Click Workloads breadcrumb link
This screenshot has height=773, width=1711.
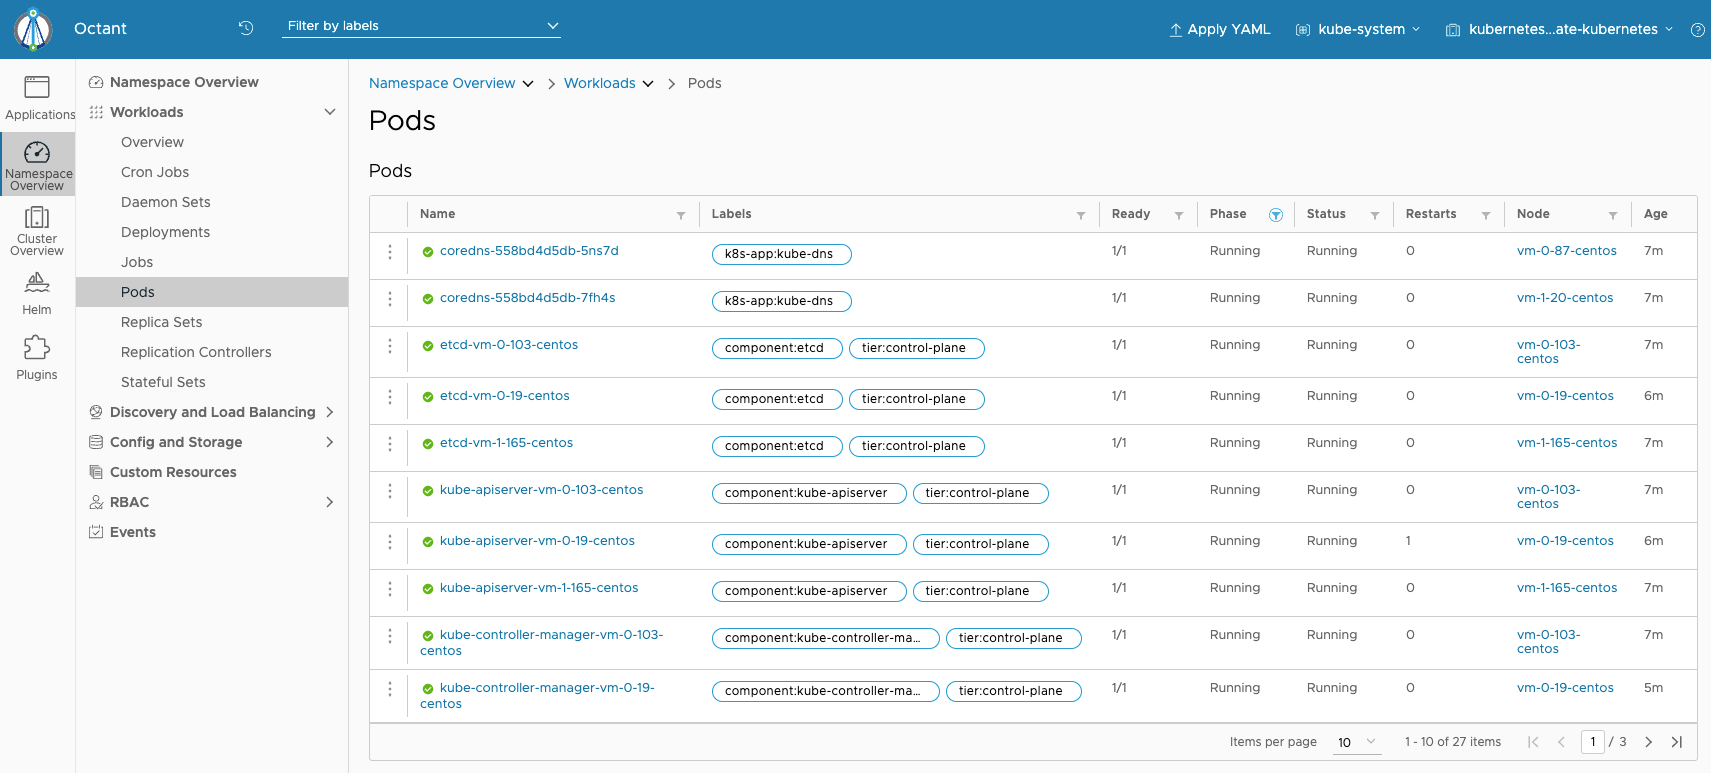pos(600,83)
